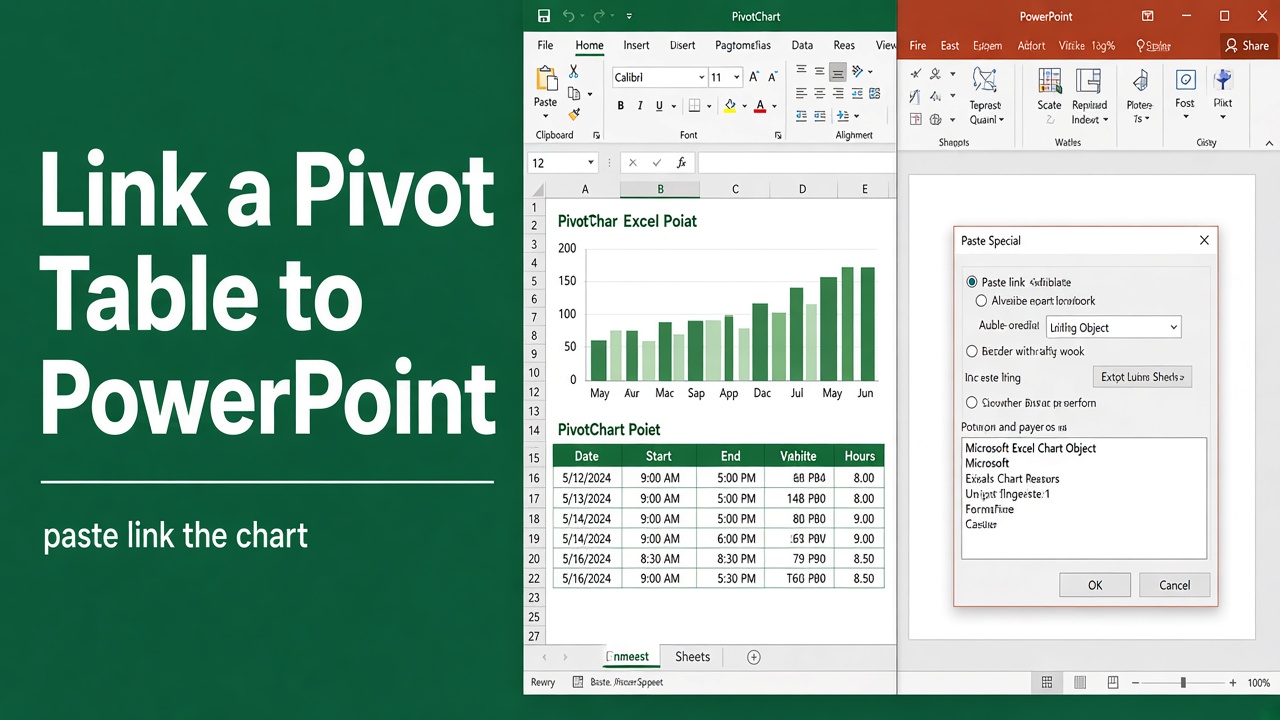Select Exisals Chart Peasors list entry

click(x=1012, y=479)
